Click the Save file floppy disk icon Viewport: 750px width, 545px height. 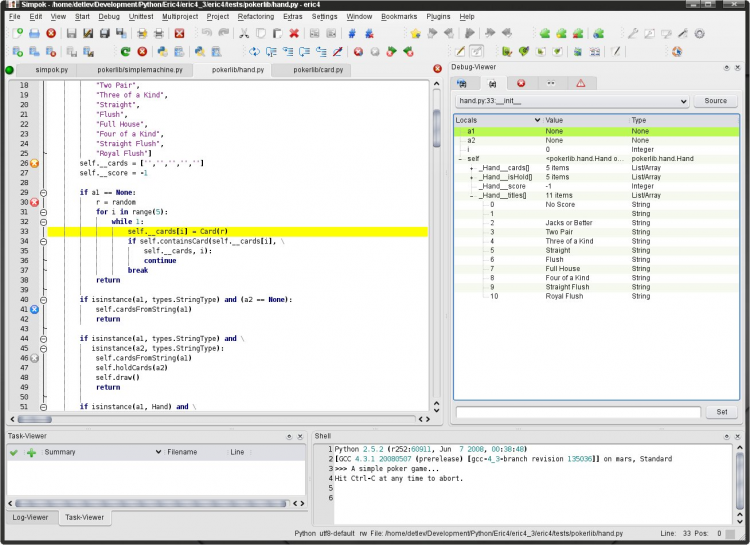(71, 33)
